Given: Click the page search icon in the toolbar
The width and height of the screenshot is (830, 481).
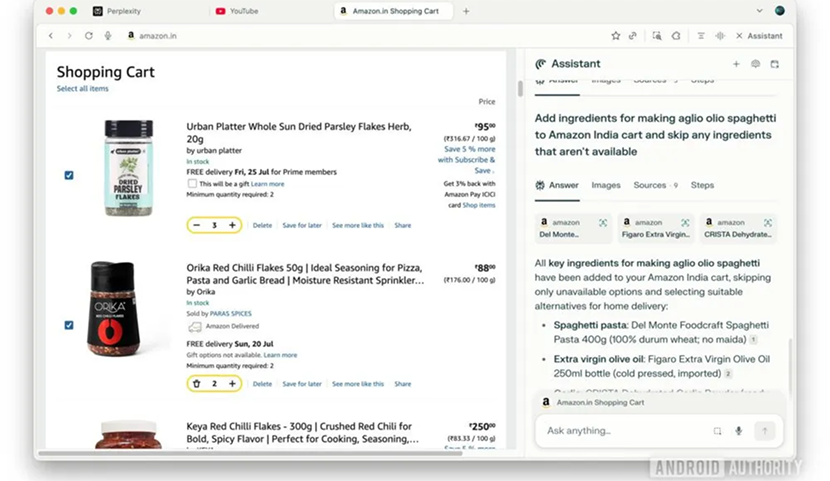Looking at the screenshot, I should pyautogui.click(x=657, y=36).
